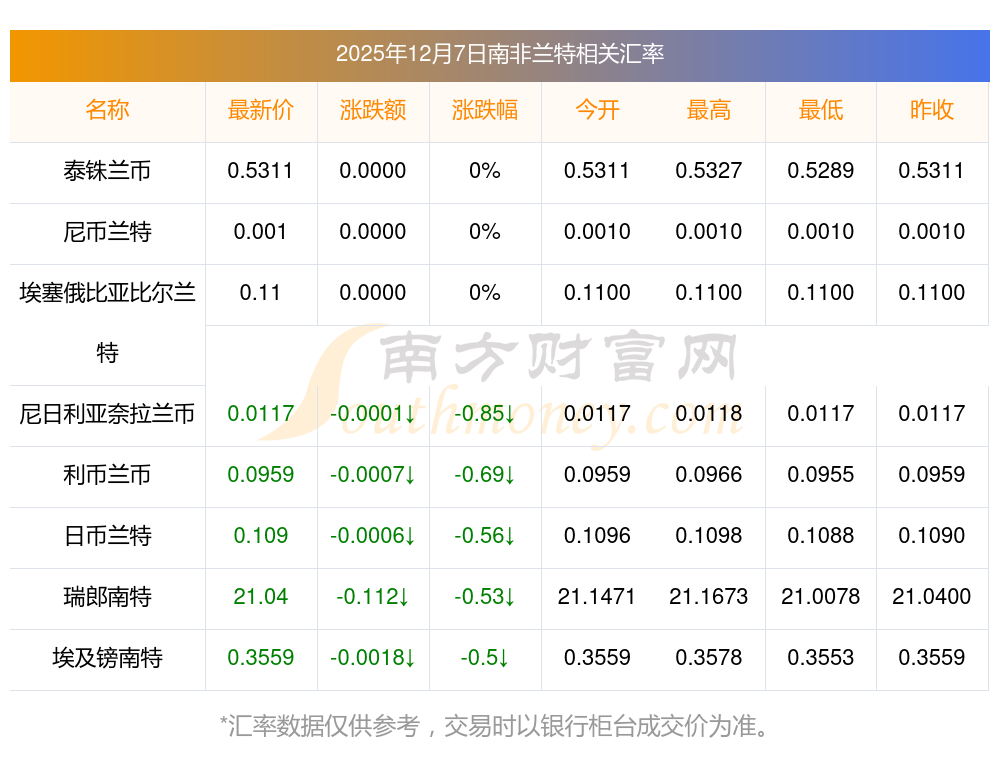Select the 最高 column header
This screenshot has width=1000, height=757.
[x=709, y=110]
